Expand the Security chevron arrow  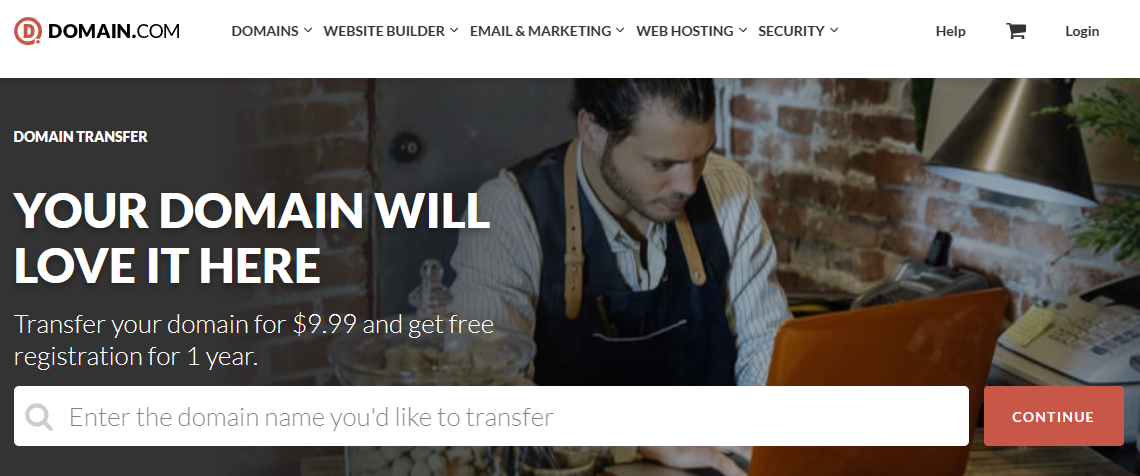[x=834, y=31]
